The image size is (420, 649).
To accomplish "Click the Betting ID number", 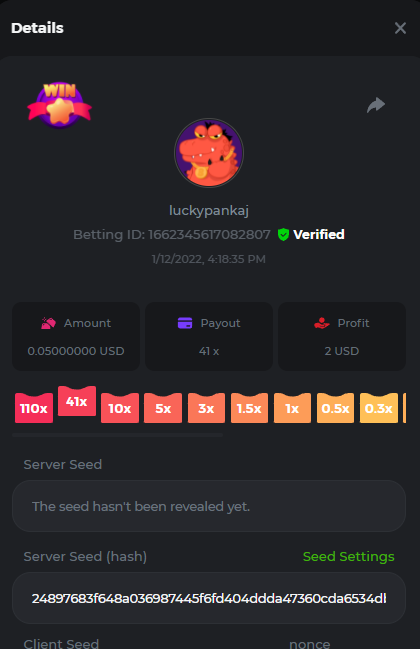I will click(209, 235).
